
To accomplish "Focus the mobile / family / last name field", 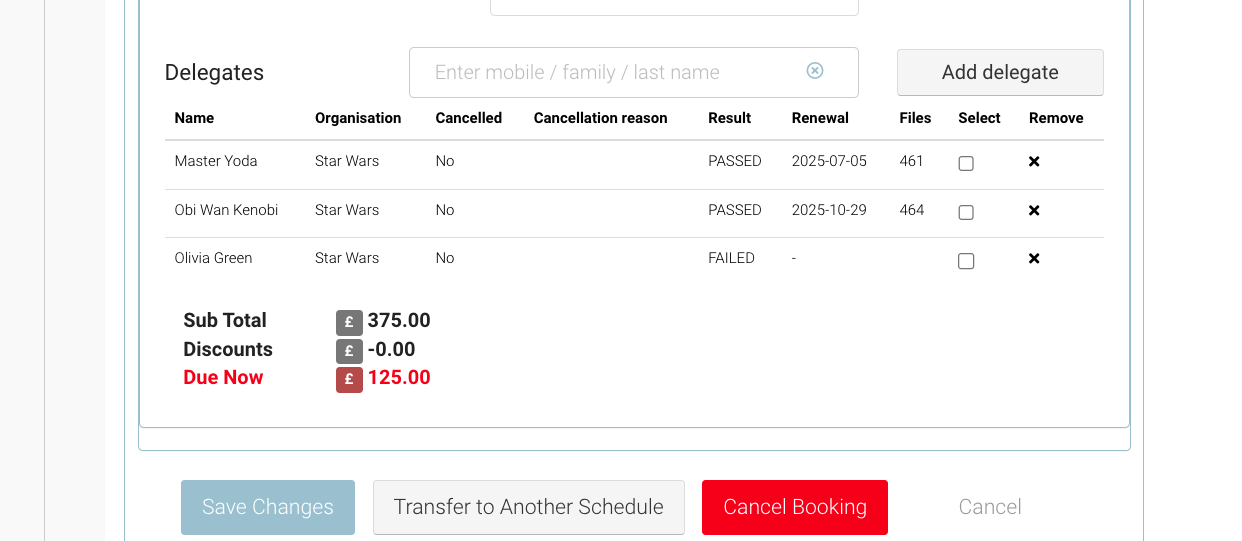I will tap(610, 73).
